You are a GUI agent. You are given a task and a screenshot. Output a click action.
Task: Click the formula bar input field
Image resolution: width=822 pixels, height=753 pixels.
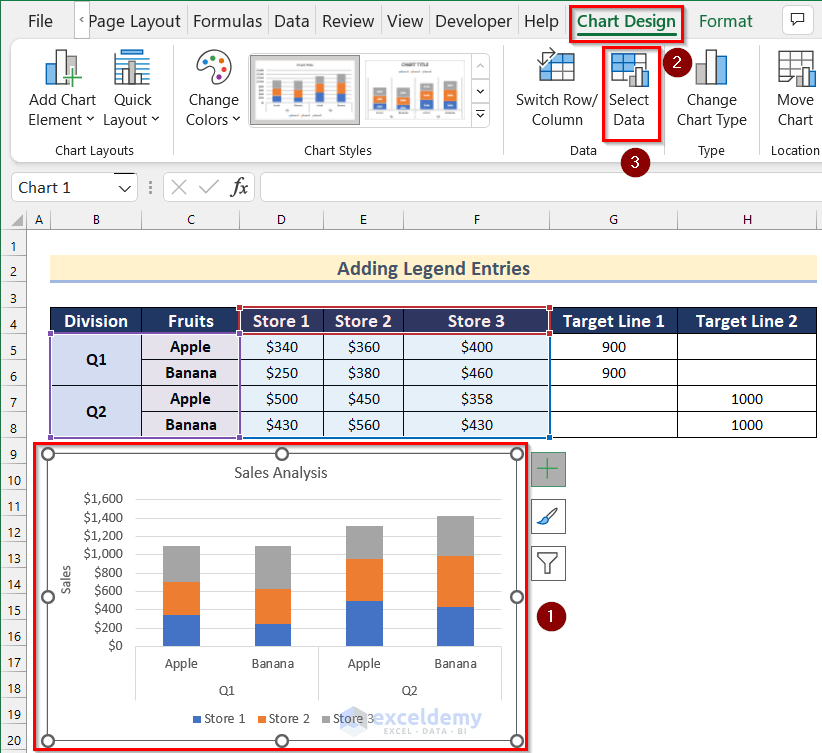(x=540, y=187)
